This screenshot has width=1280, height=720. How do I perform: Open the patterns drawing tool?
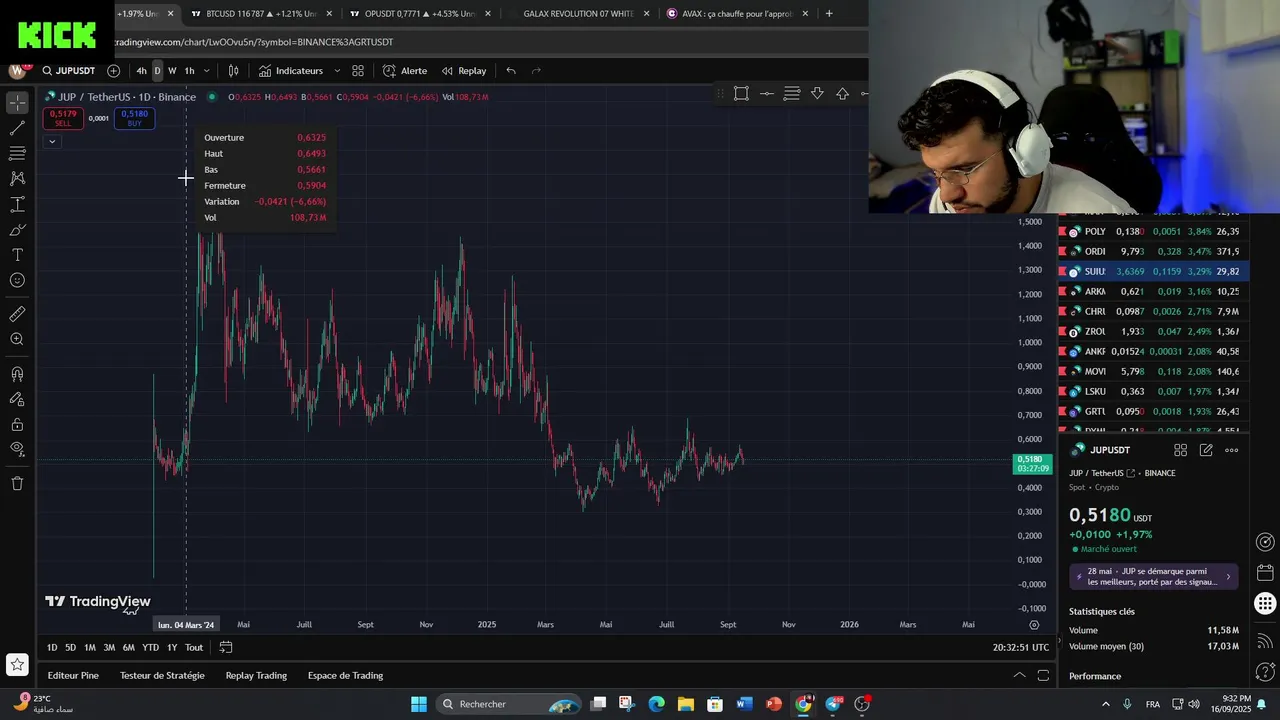pos(17,178)
